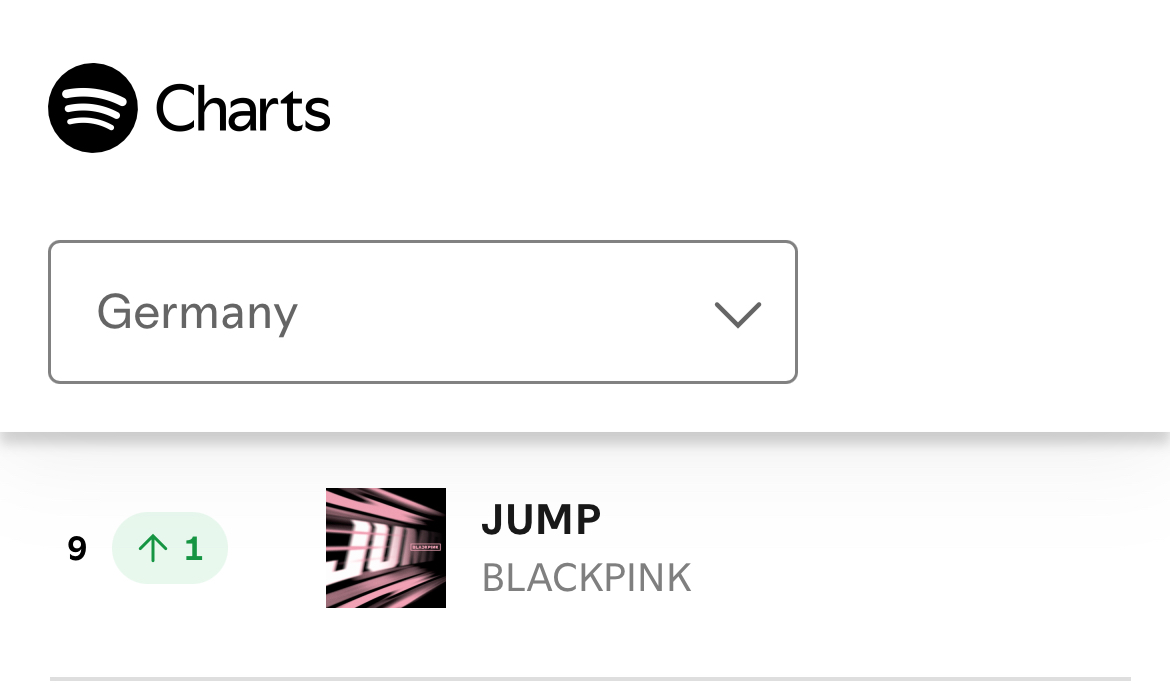The width and height of the screenshot is (1170, 684).
Task: Click the letter C in Charts
Action: (176, 108)
